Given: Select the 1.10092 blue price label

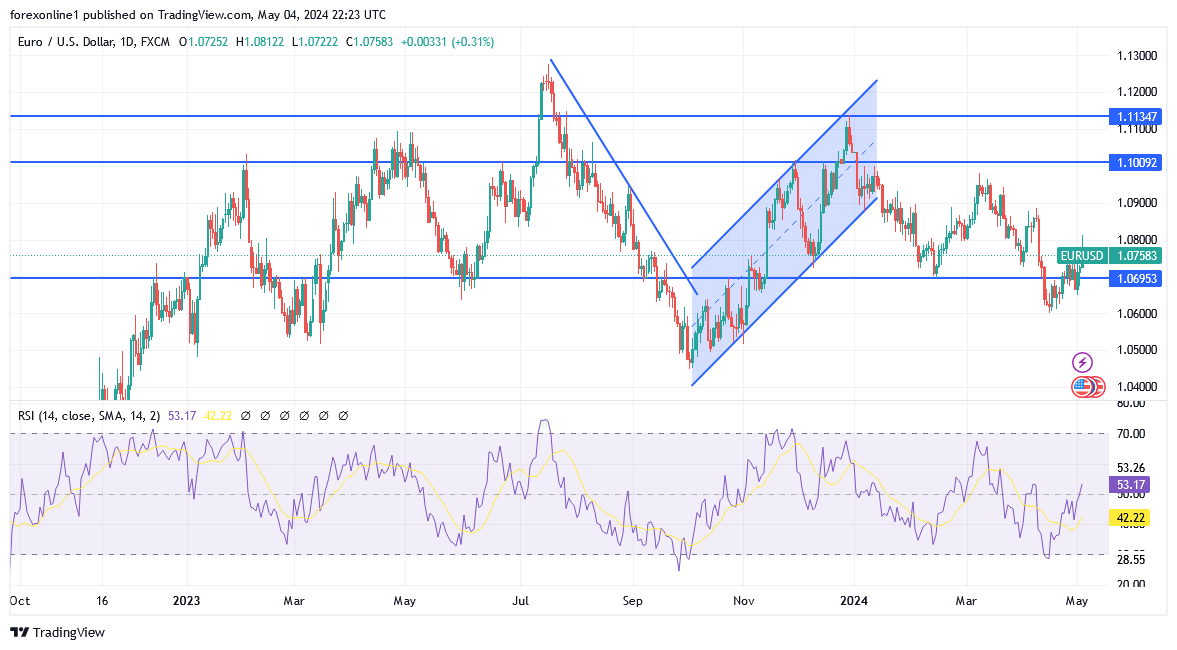Looking at the screenshot, I should point(1136,162).
